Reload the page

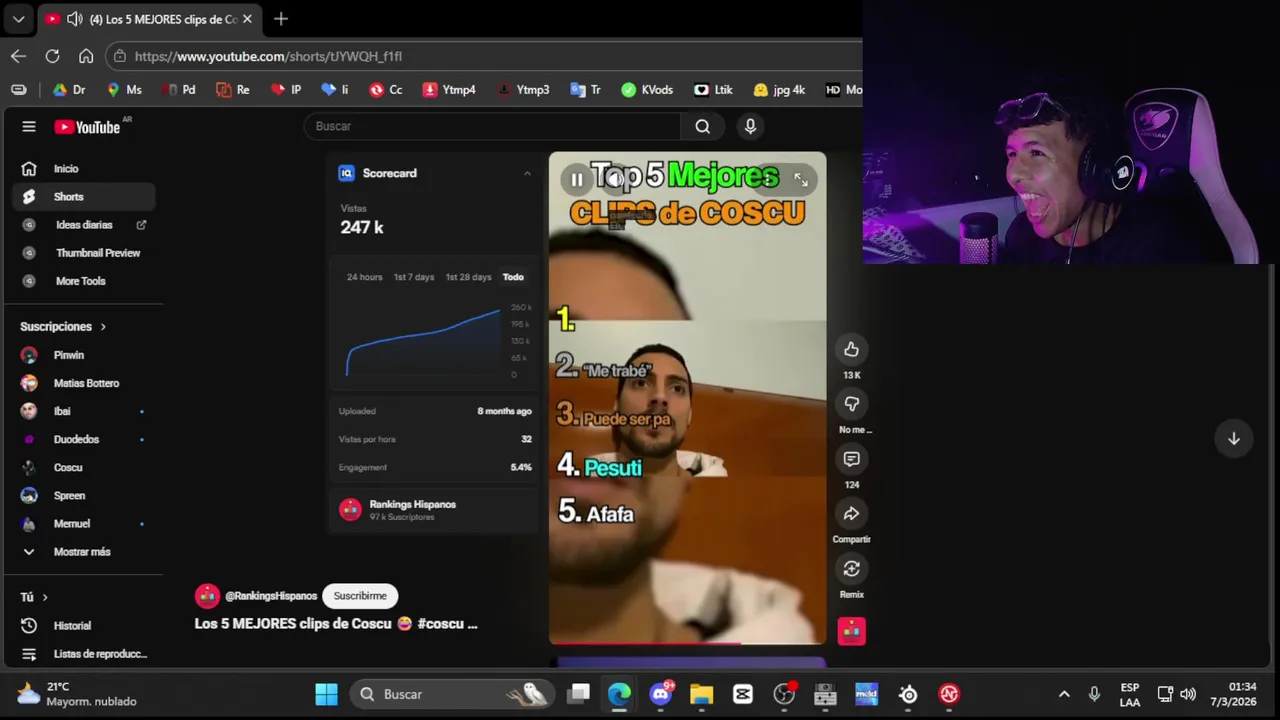pyautogui.click(x=52, y=56)
